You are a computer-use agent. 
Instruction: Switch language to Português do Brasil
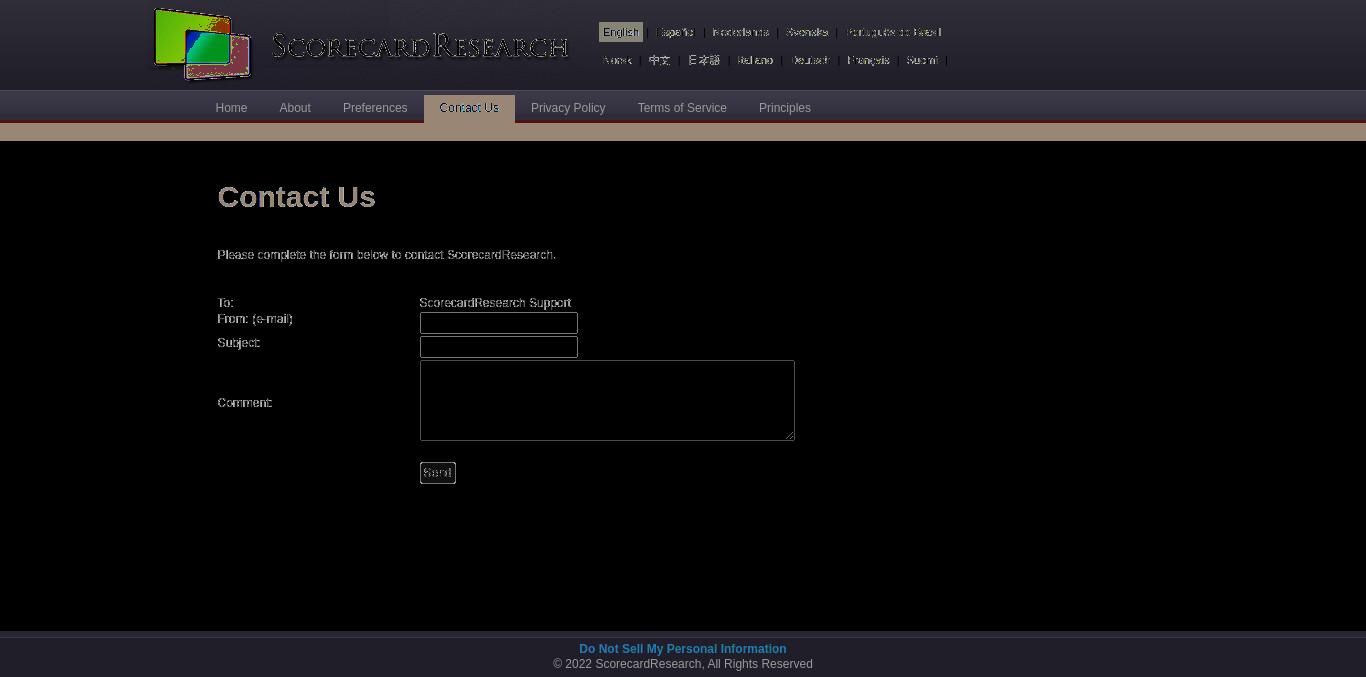[894, 32]
